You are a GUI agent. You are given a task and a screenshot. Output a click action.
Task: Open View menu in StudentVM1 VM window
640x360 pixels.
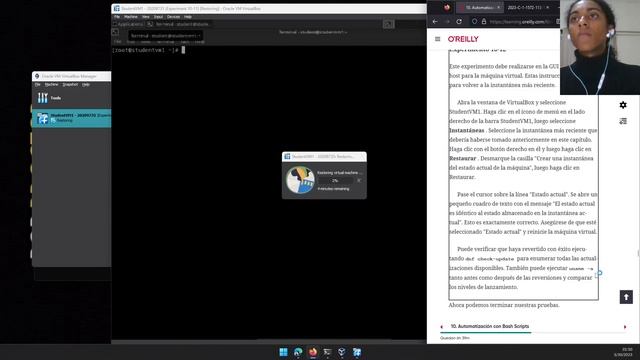[146, 17]
